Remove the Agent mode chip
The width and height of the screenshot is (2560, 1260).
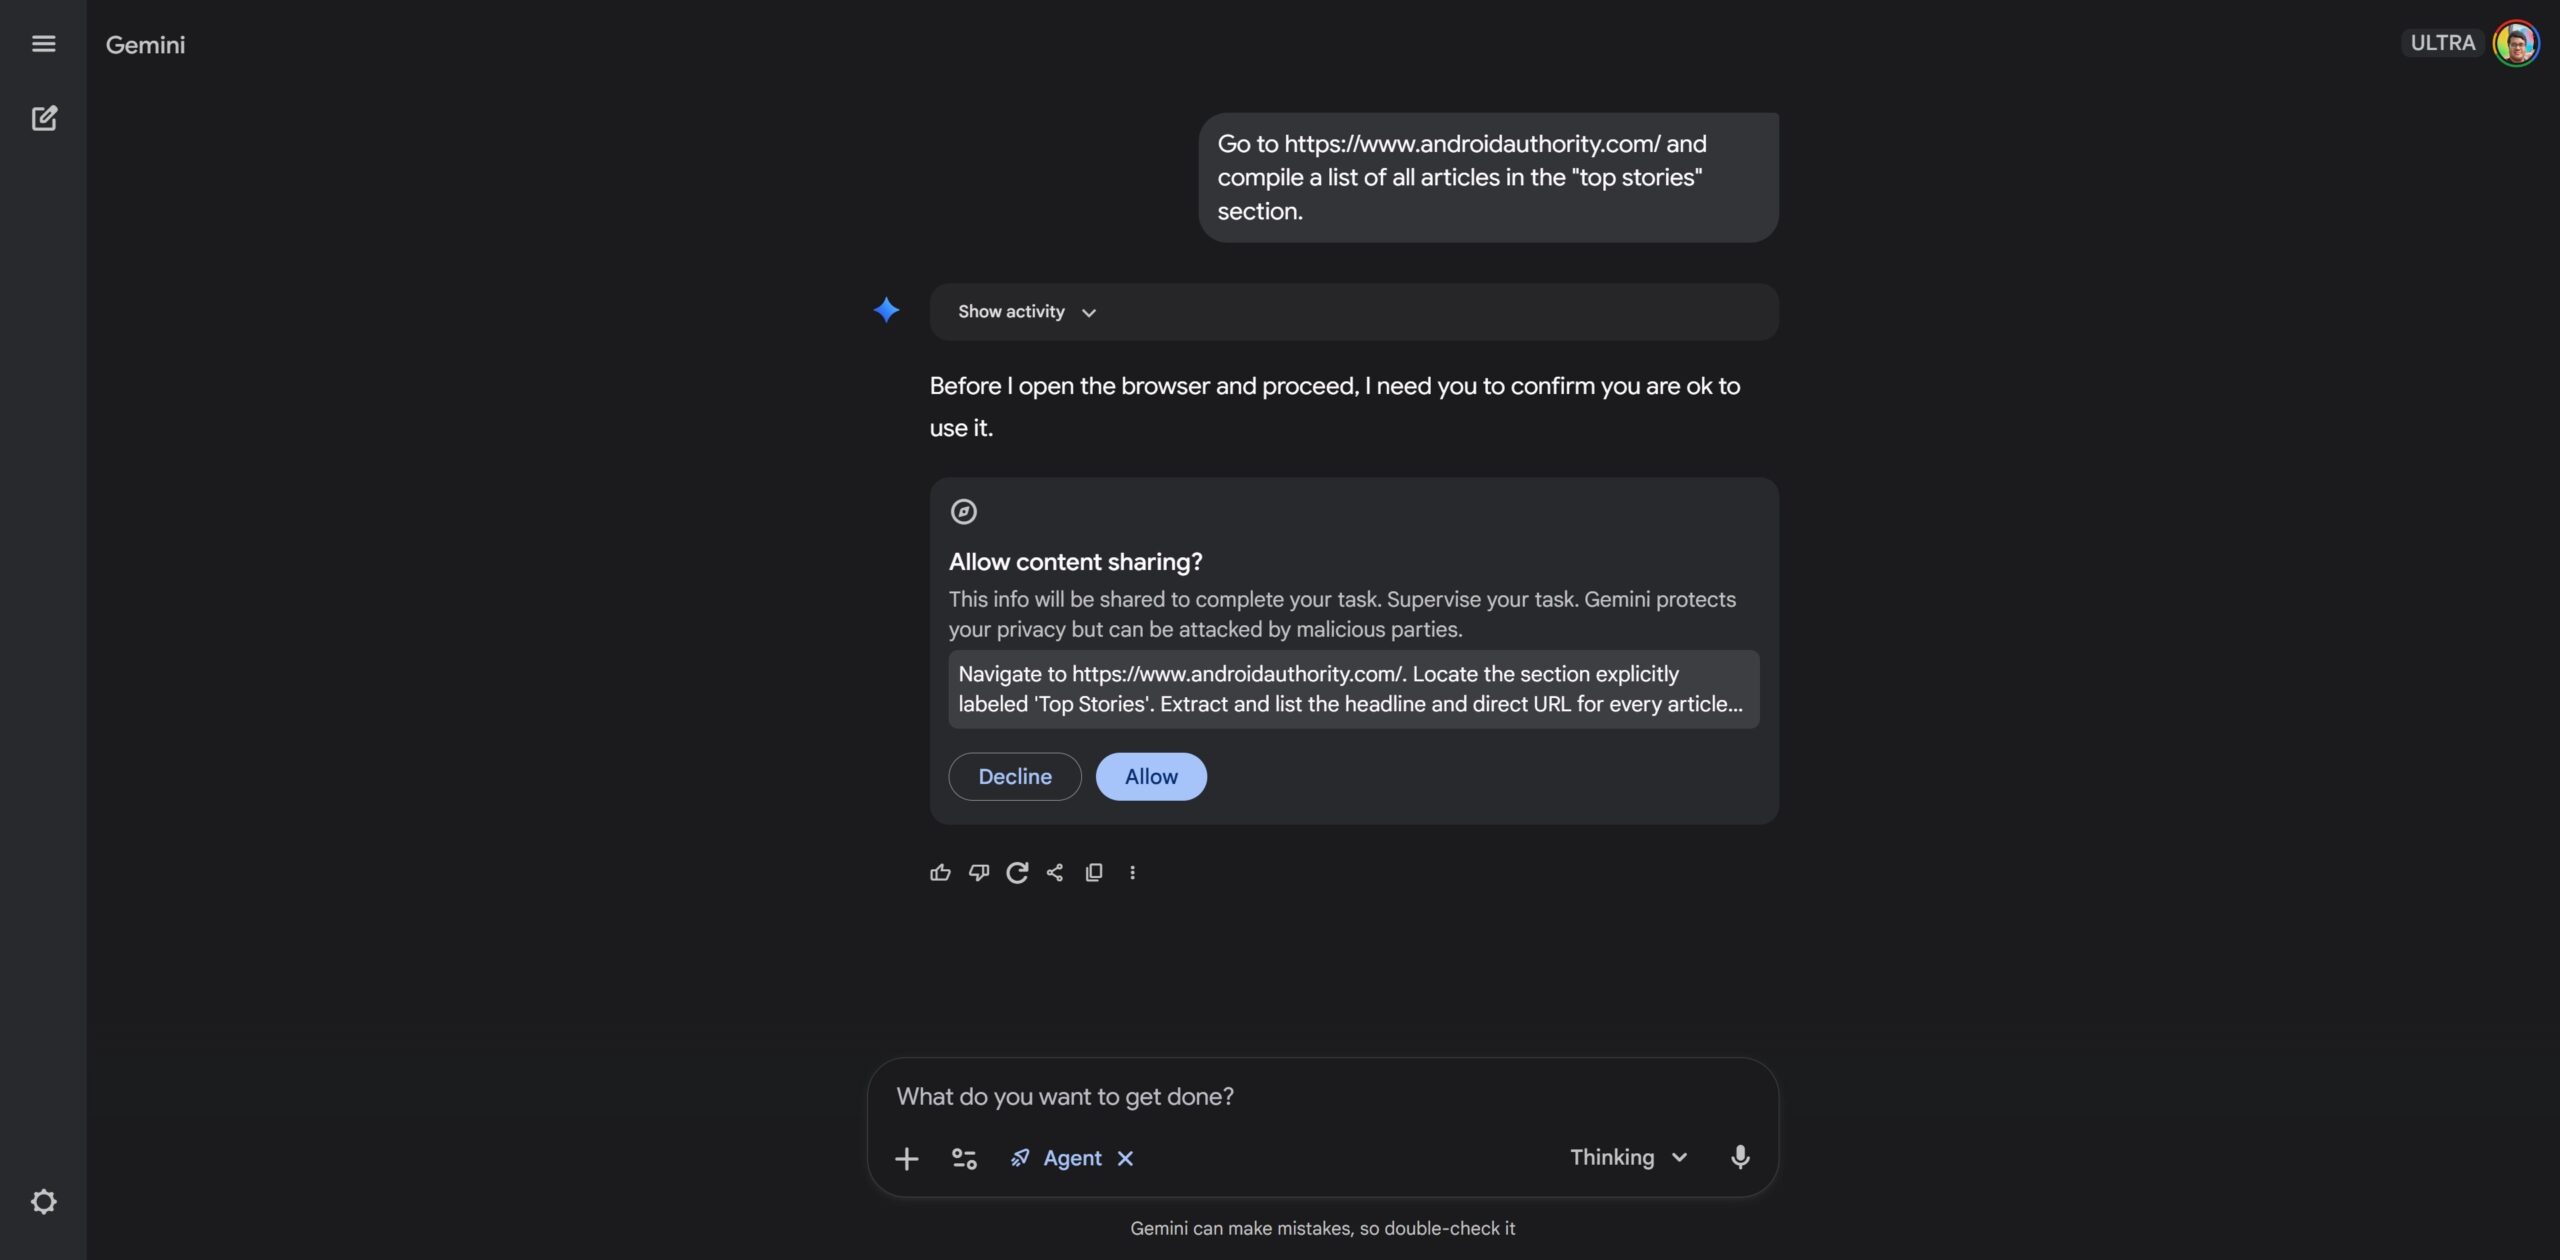1127,1158
